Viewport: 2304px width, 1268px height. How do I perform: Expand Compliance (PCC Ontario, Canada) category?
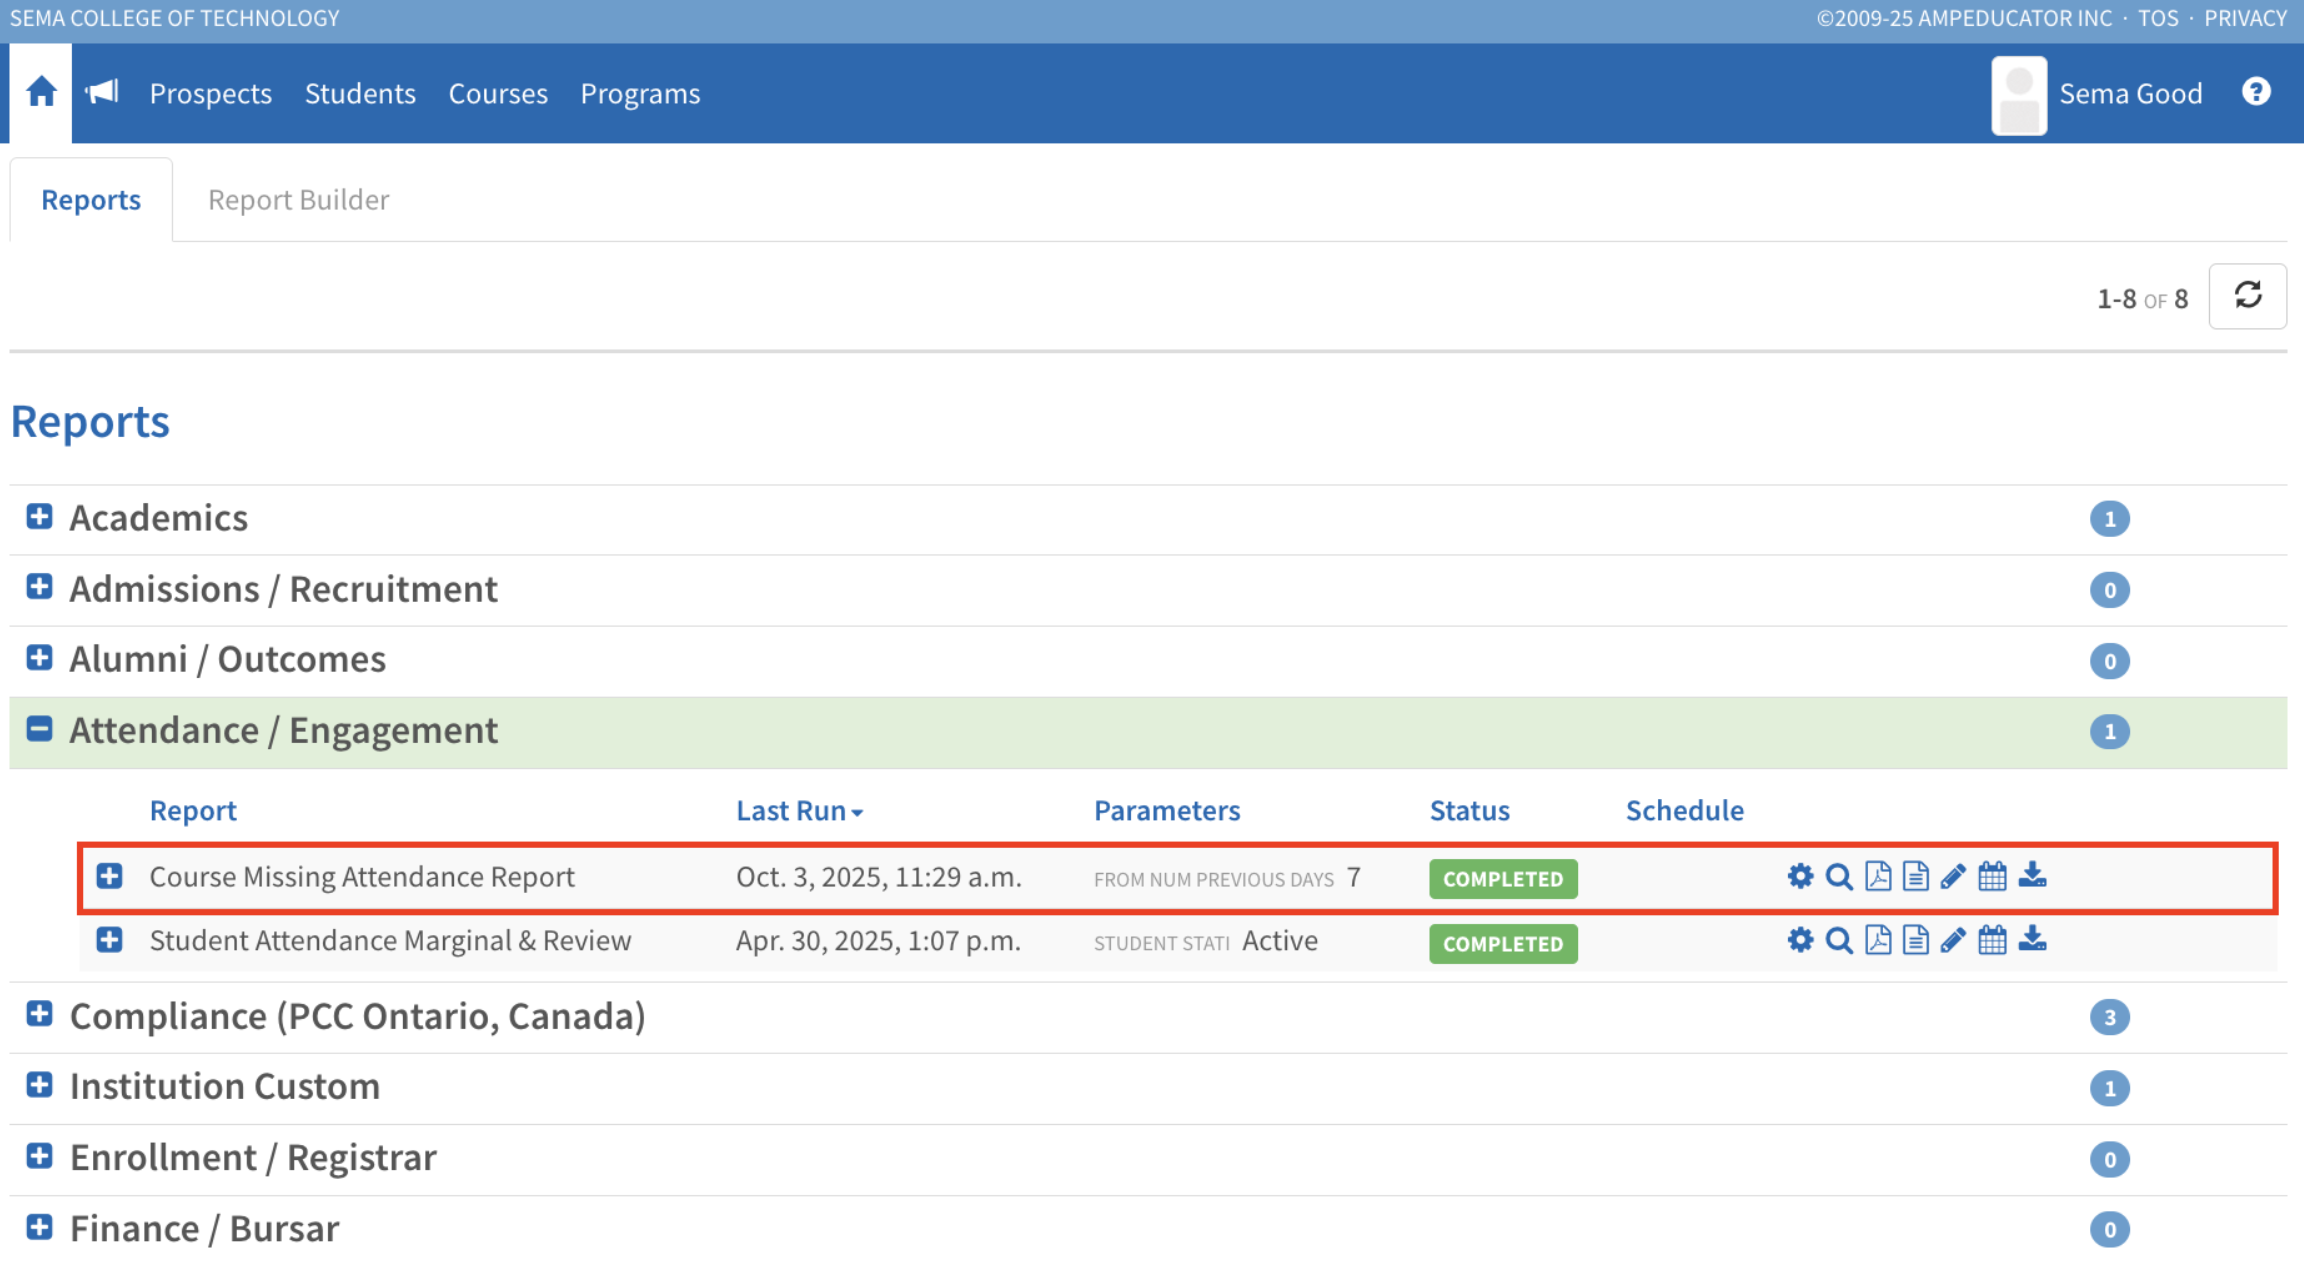pyautogui.click(x=39, y=1014)
